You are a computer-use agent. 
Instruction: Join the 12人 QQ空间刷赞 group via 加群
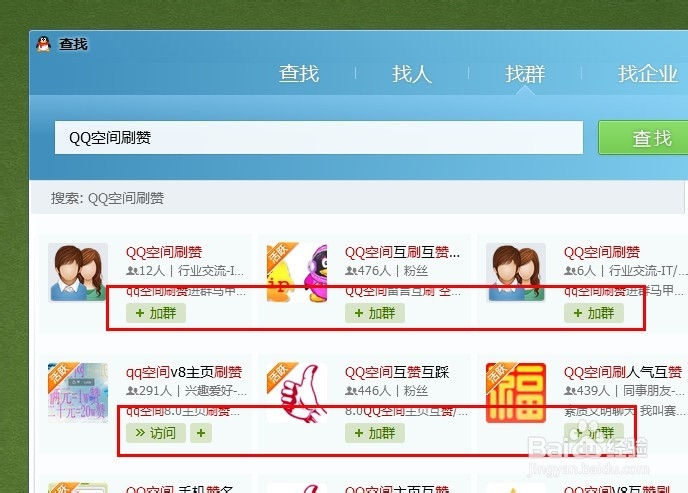pos(155,313)
